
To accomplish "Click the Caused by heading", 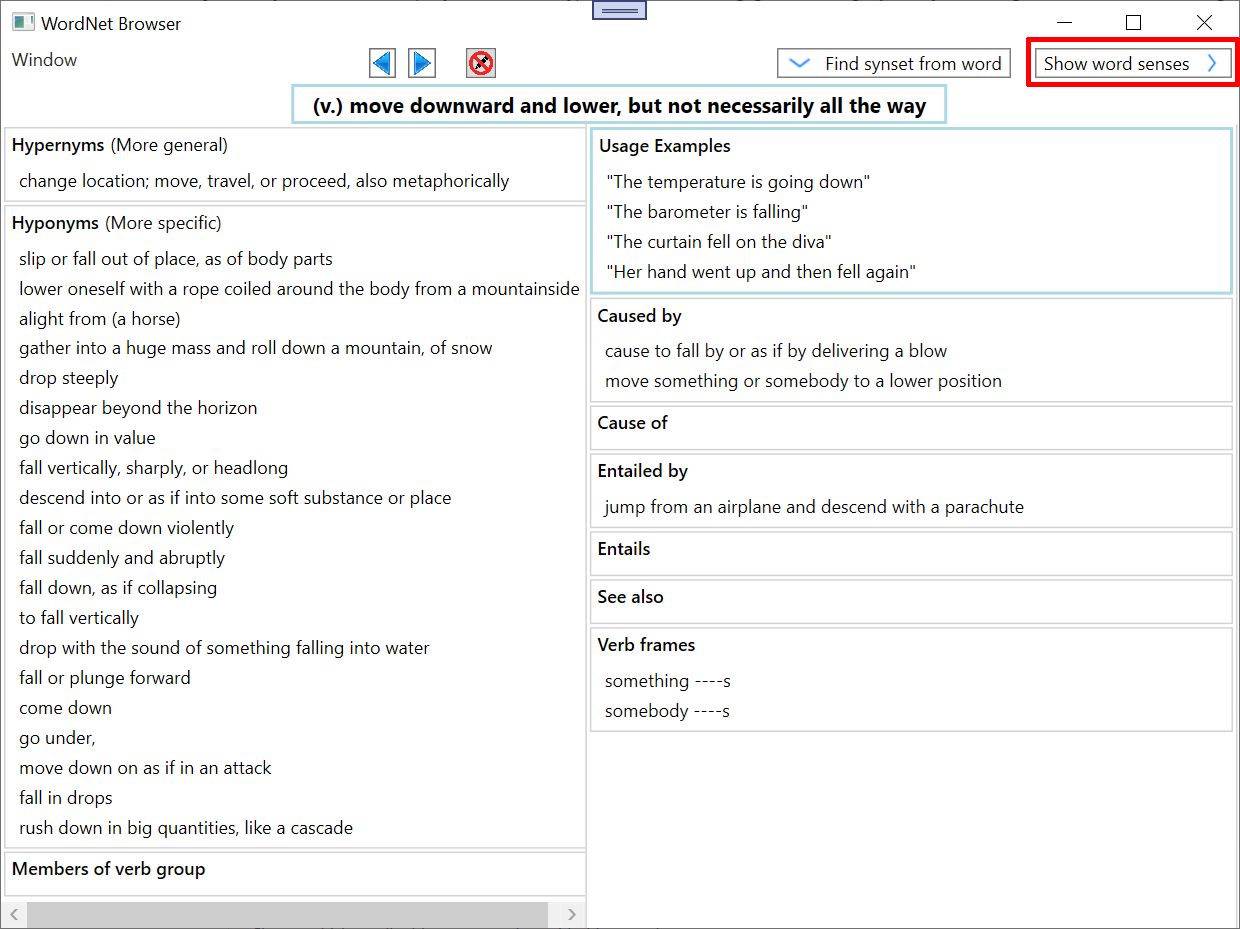I will point(639,316).
